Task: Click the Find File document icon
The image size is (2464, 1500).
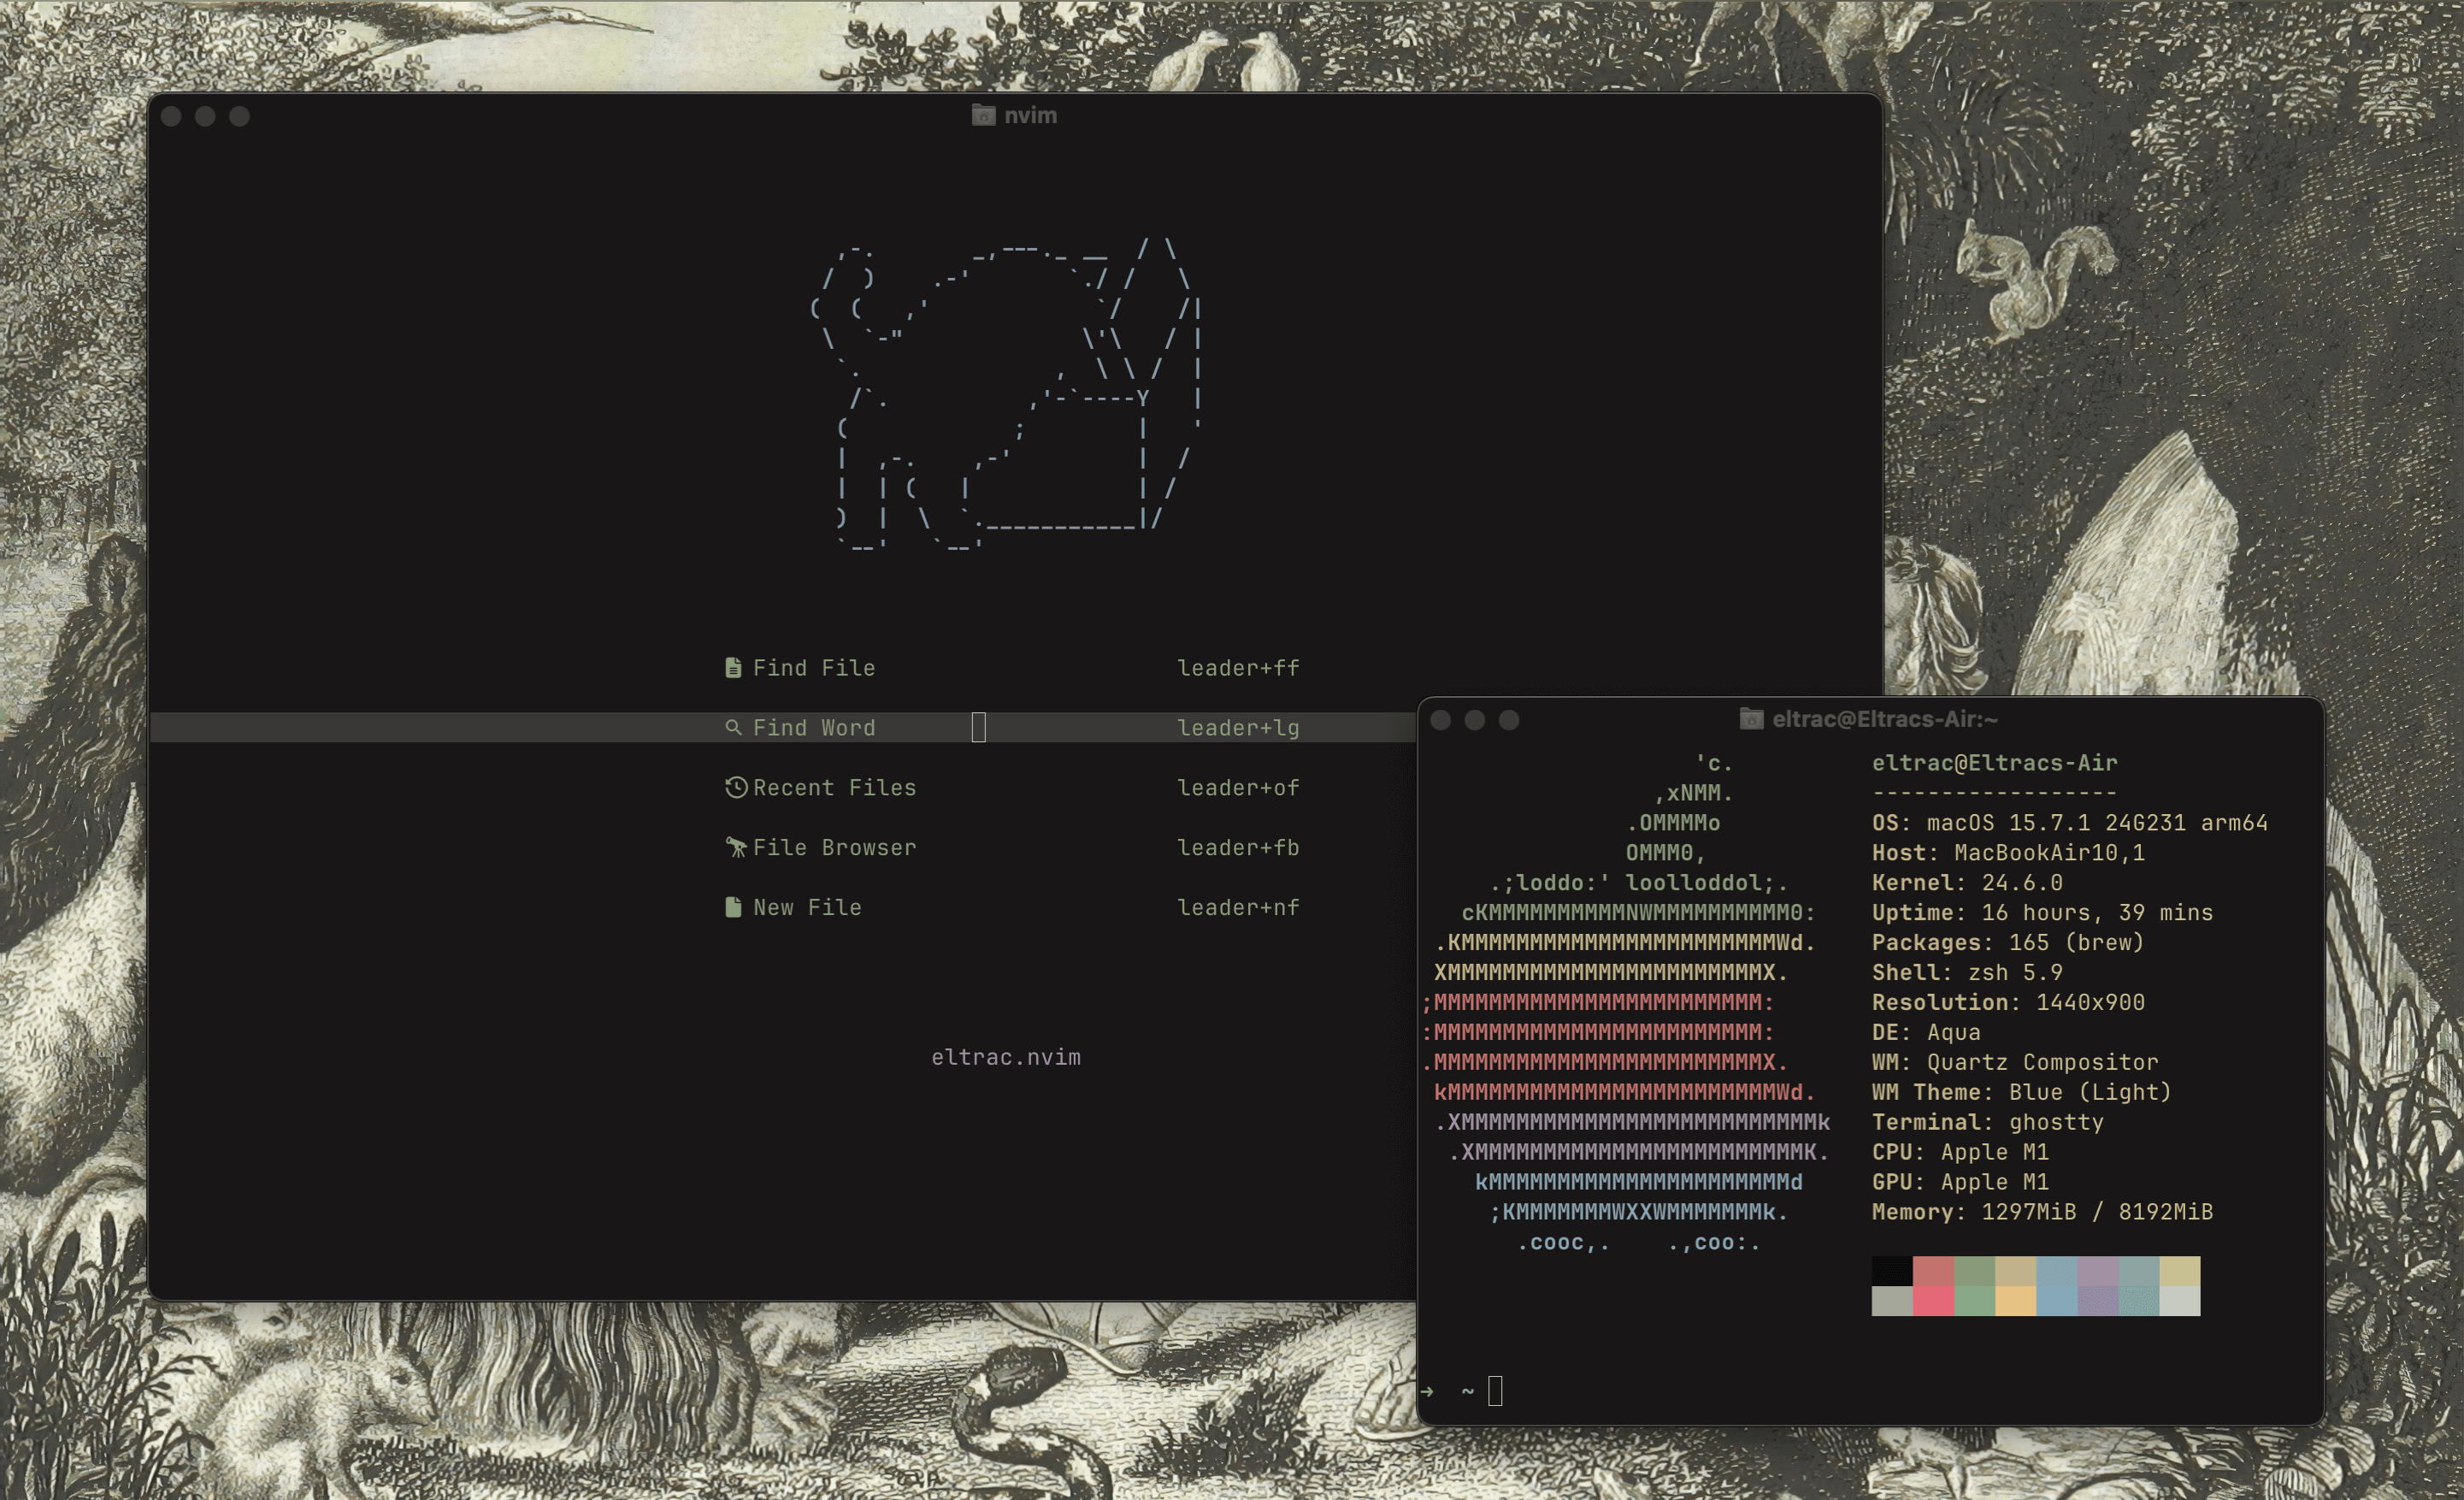Action: pos(733,668)
